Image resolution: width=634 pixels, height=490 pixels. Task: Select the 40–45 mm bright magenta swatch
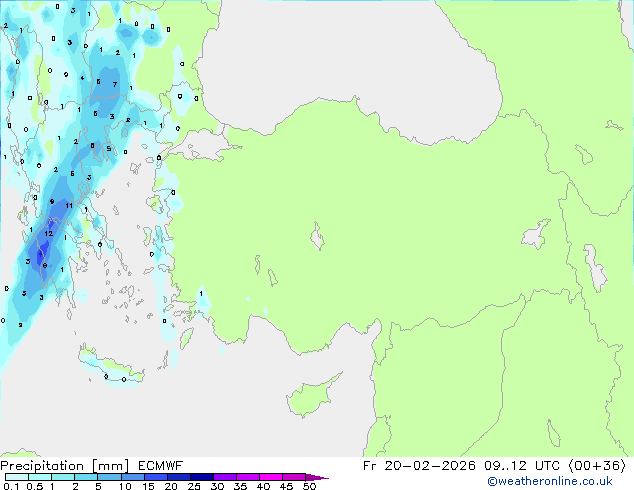pyautogui.click(x=271, y=477)
